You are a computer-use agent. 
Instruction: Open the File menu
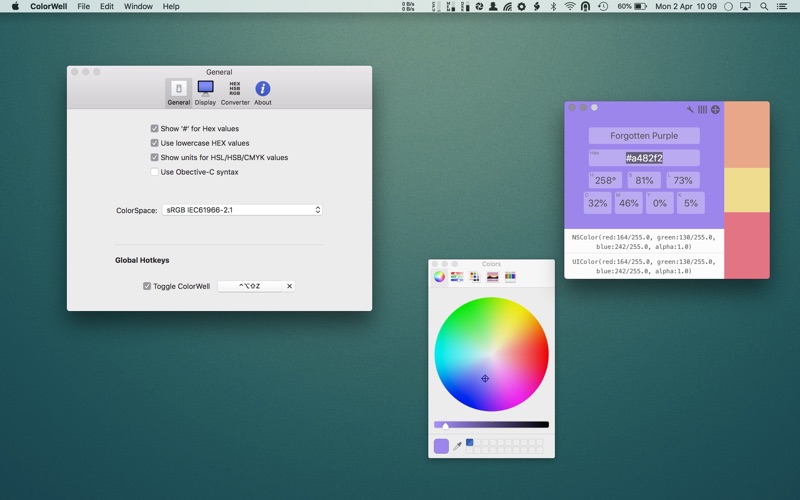click(x=84, y=6)
